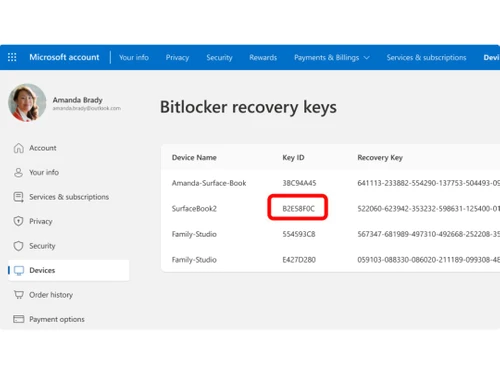The width and height of the screenshot is (500, 375).
Task: Select Devices in the left sidebar
Action: coord(69,270)
